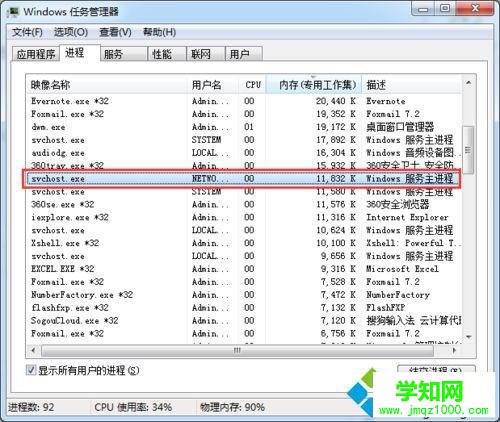Click 物理内存: 90% in status bar
The image size is (500, 422).
(x=232, y=407)
